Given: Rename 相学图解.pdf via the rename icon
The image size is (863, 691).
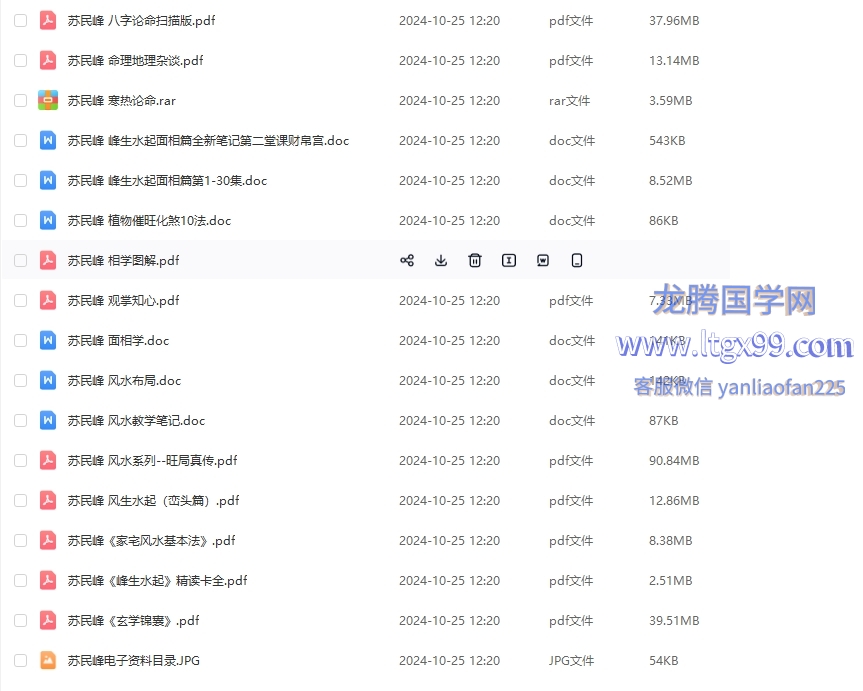Looking at the screenshot, I should click(509, 260).
